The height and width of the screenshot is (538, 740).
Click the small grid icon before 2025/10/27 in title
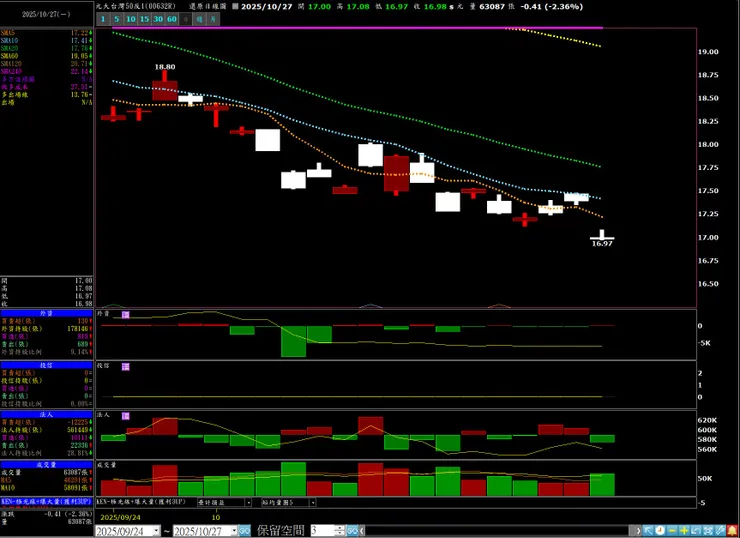tap(235, 7)
